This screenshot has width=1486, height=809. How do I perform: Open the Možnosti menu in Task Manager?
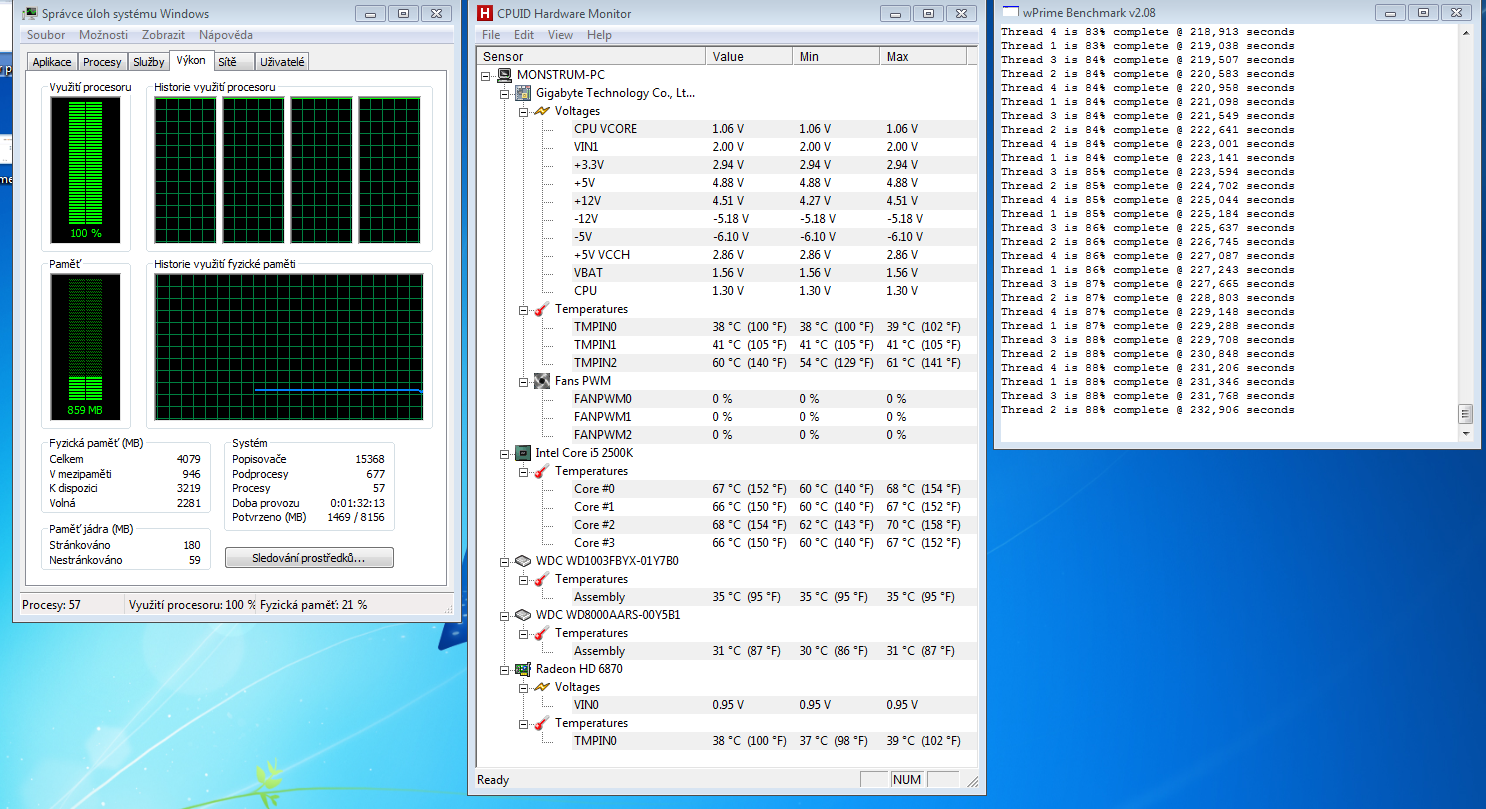(x=104, y=35)
